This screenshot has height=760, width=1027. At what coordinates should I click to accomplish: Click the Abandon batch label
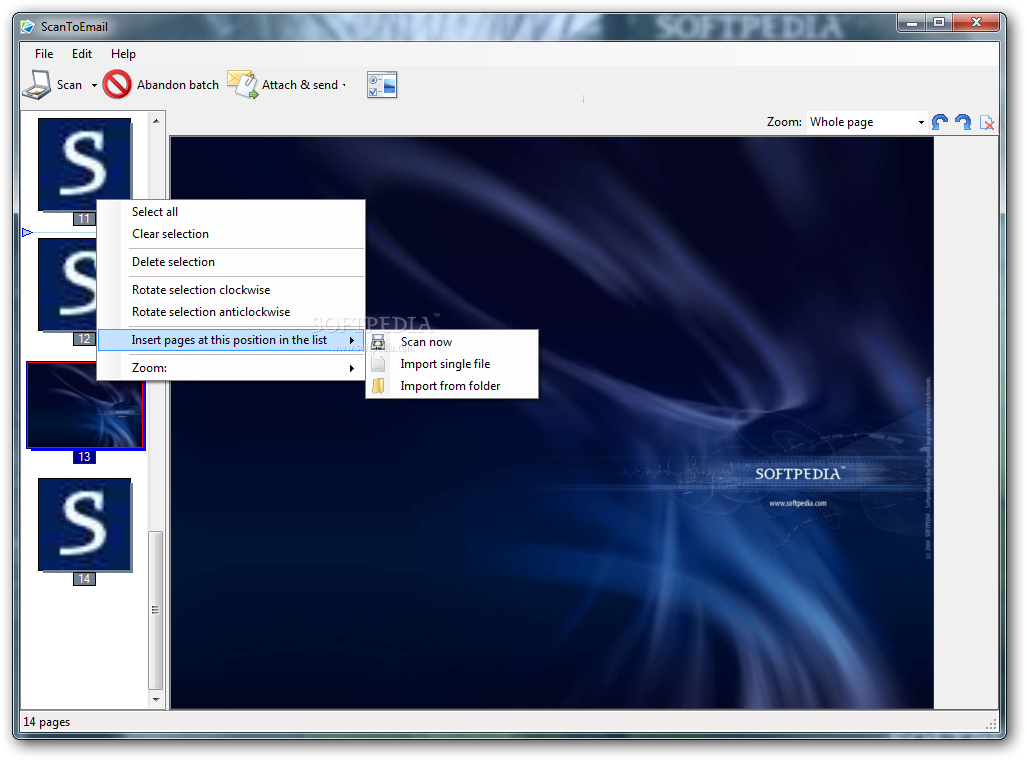point(177,85)
